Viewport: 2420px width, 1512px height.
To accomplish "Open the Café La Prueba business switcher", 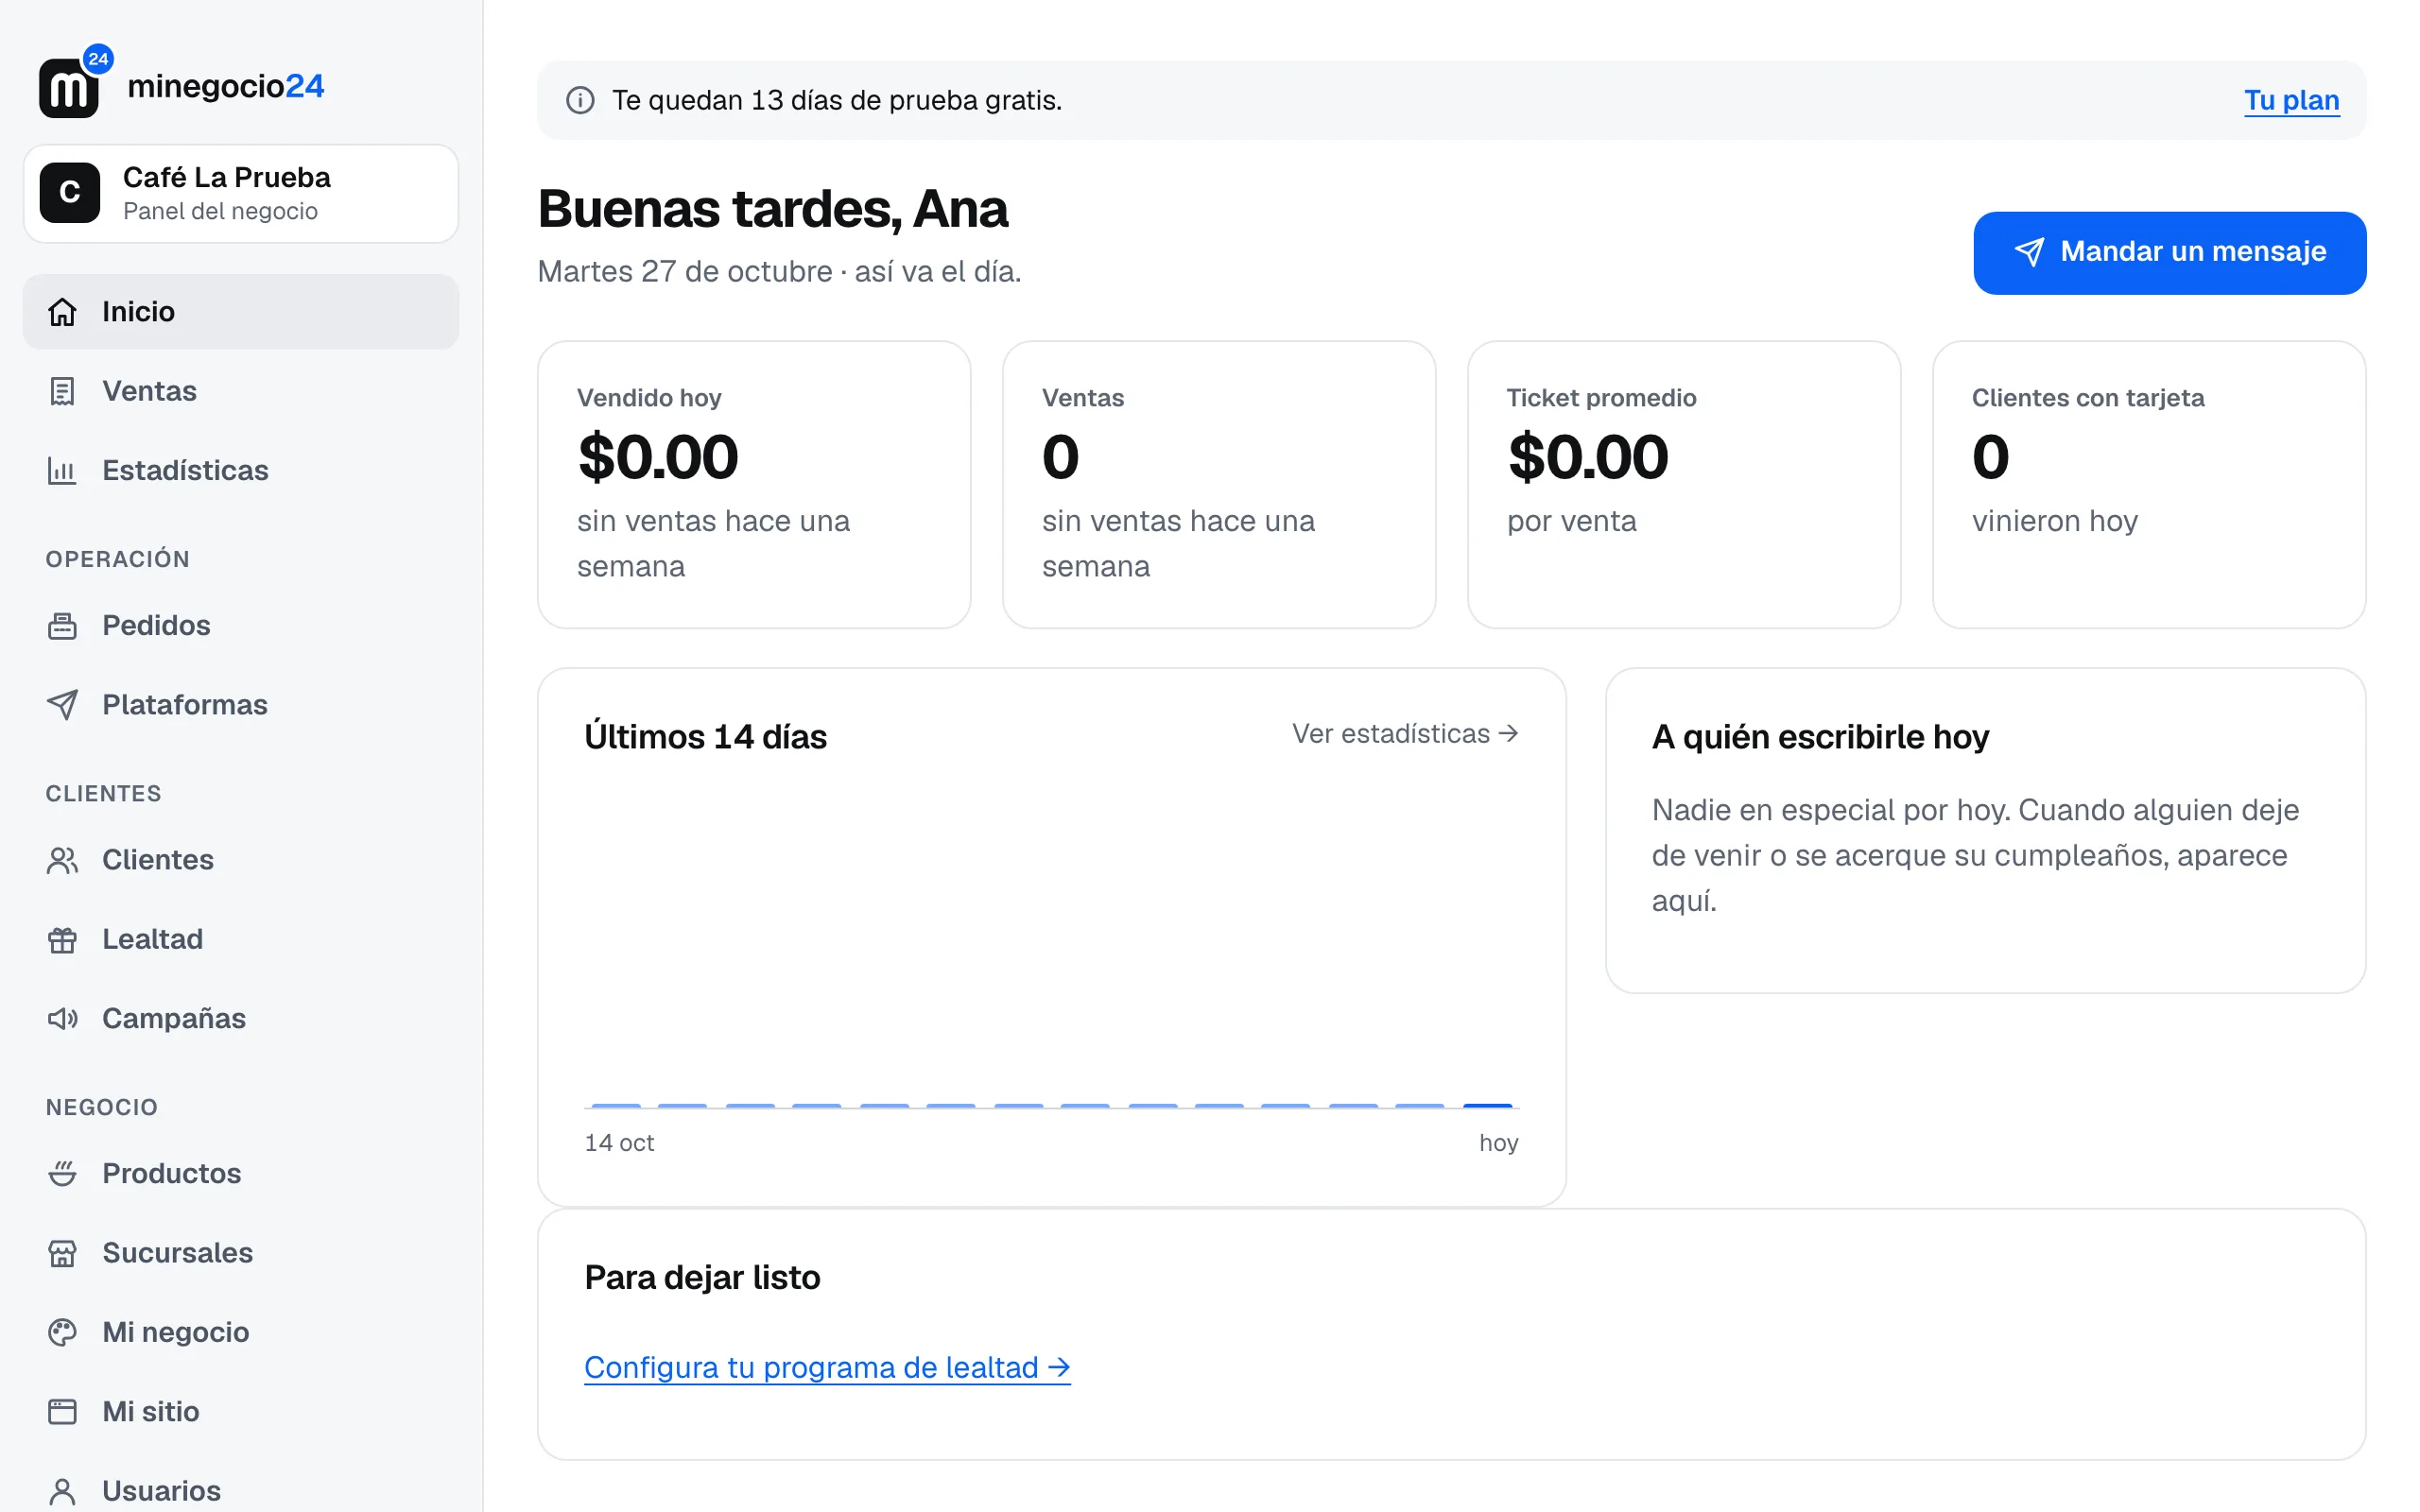I will pyautogui.click(x=241, y=194).
